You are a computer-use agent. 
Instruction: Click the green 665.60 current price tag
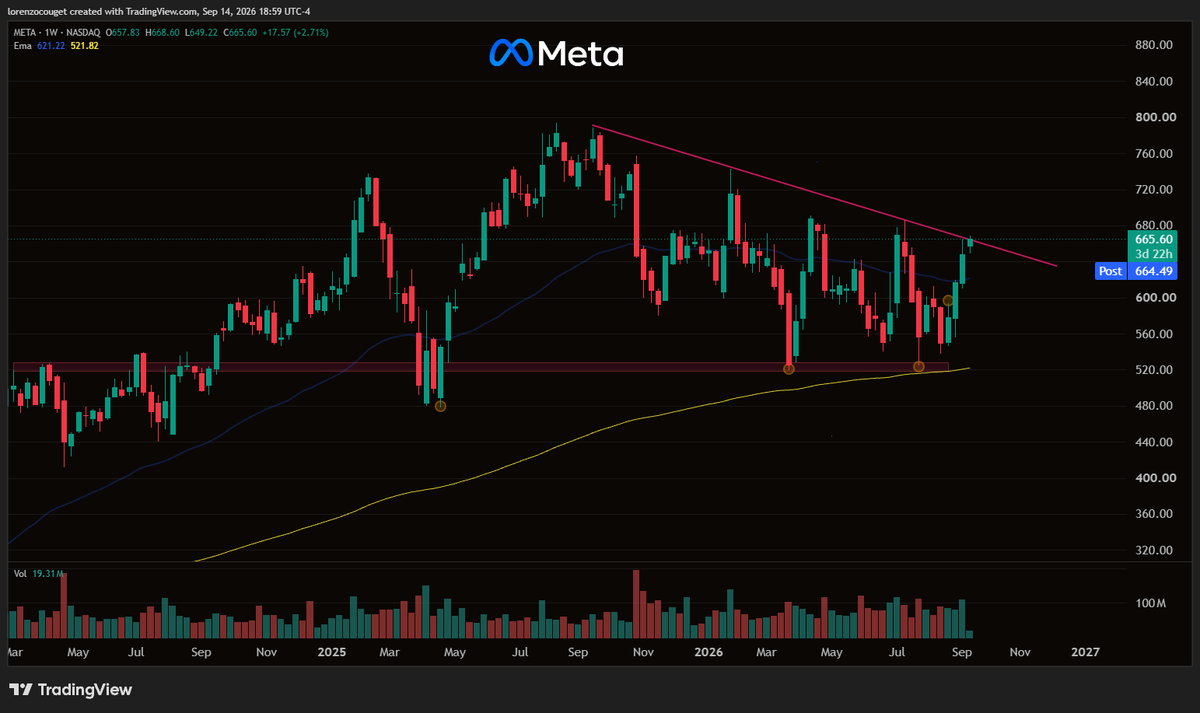(x=1154, y=240)
